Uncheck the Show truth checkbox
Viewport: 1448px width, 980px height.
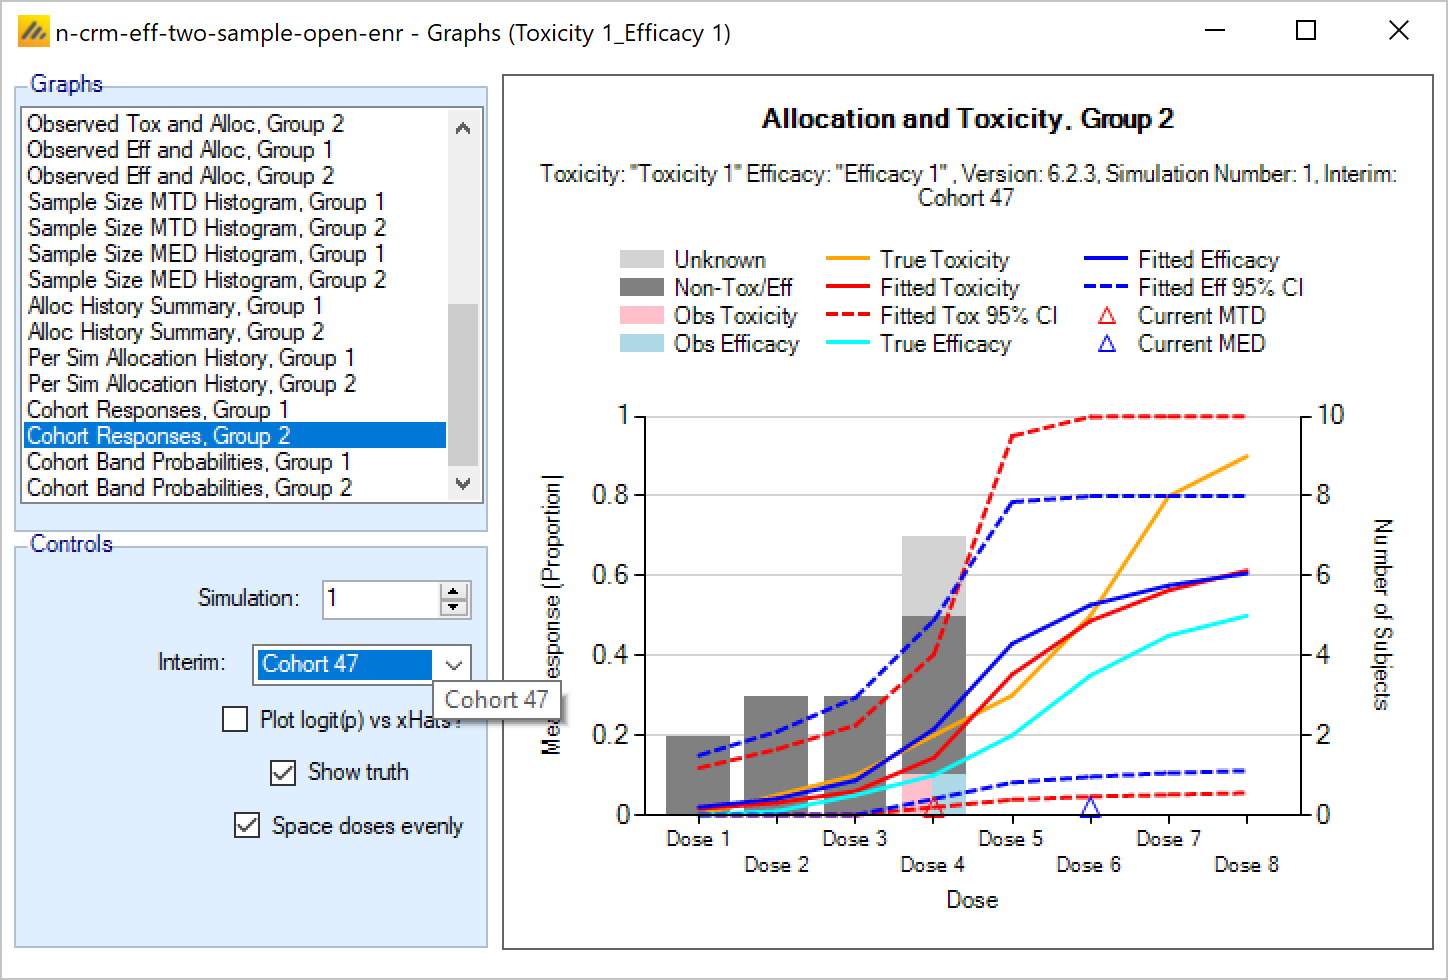tap(283, 772)
